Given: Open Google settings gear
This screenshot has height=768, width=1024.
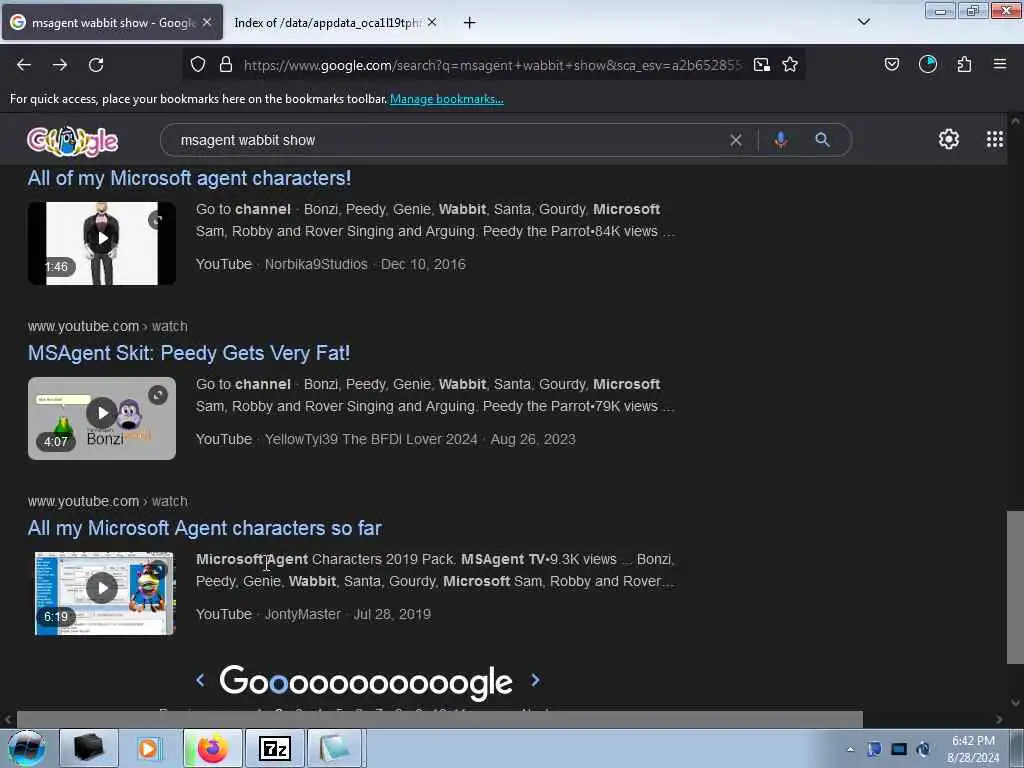Looking at the screenshot, I should (949, 139).
